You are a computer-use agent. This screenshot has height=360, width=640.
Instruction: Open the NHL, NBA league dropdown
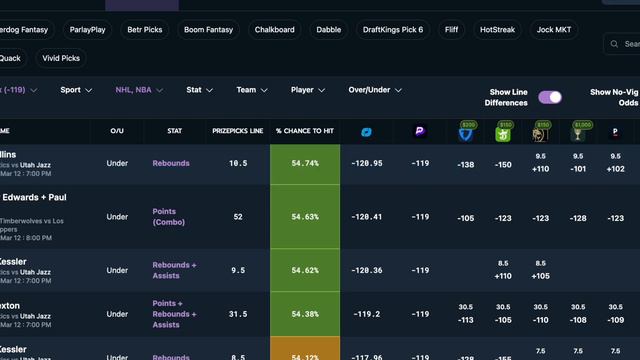[139, 90]
